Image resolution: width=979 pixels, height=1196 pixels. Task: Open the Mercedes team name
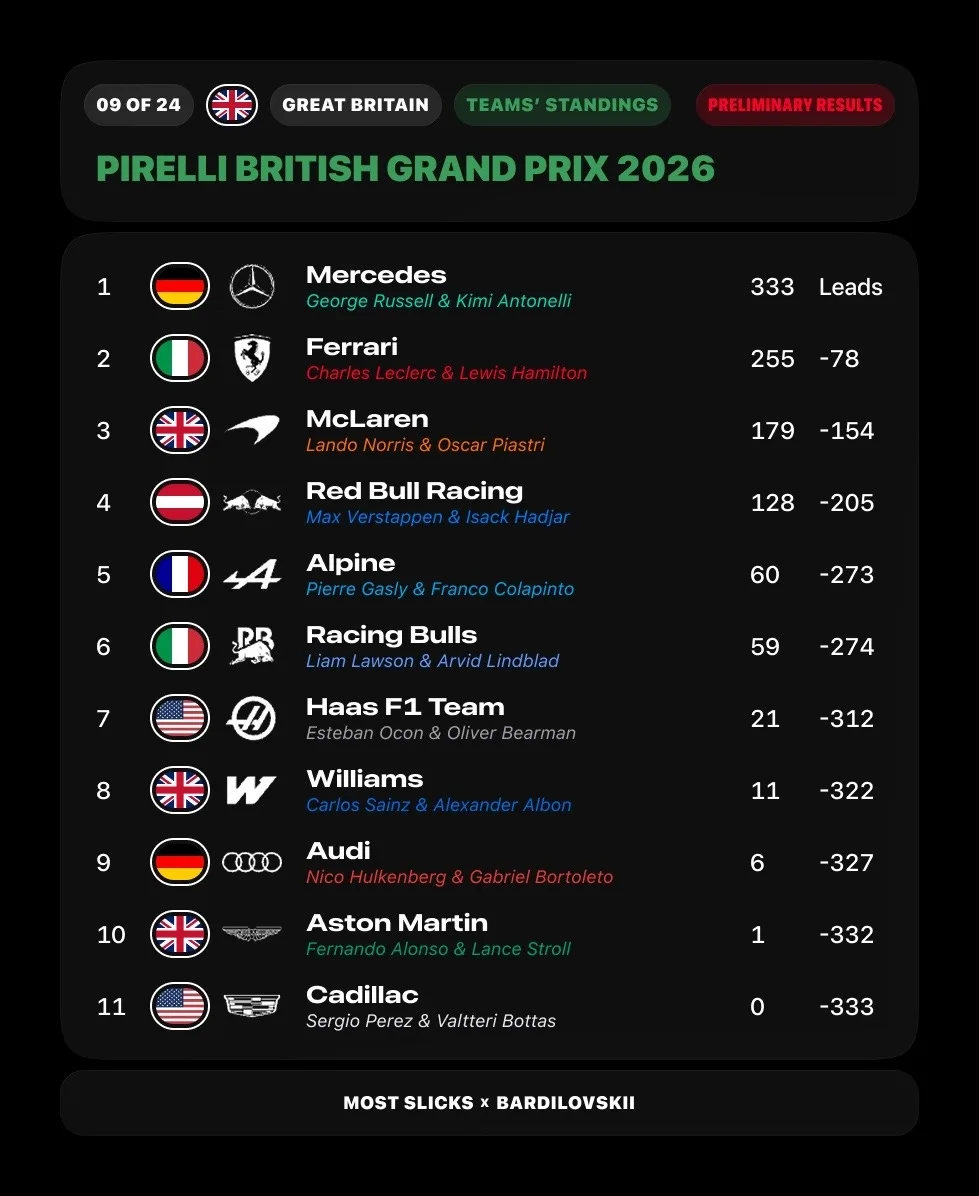click(x=376, y=275)
